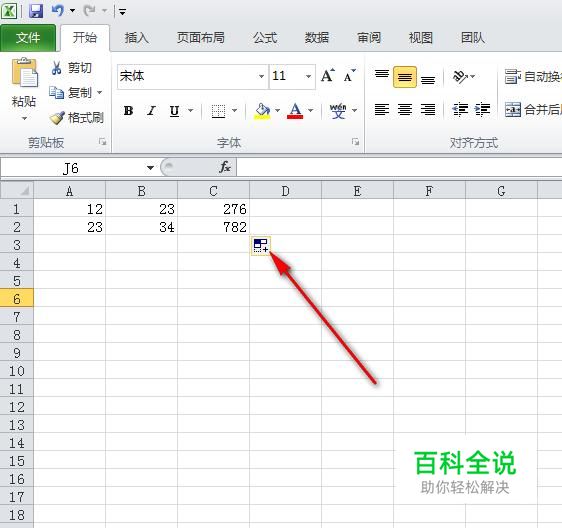
Task: Expand the underline style dropdown
Action: point(191,110)
